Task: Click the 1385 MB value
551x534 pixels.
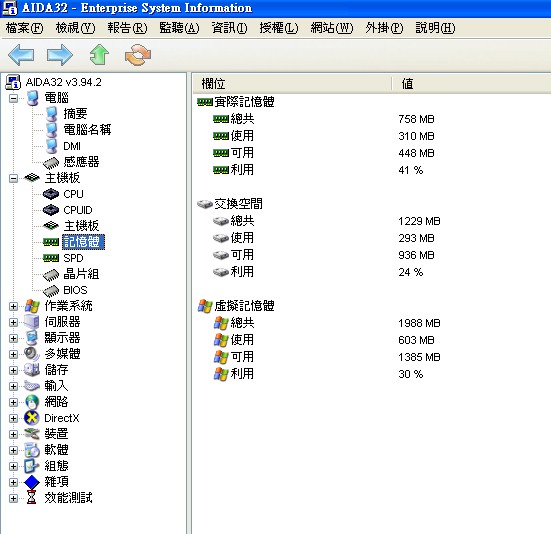Action: [x=419, y=357]
